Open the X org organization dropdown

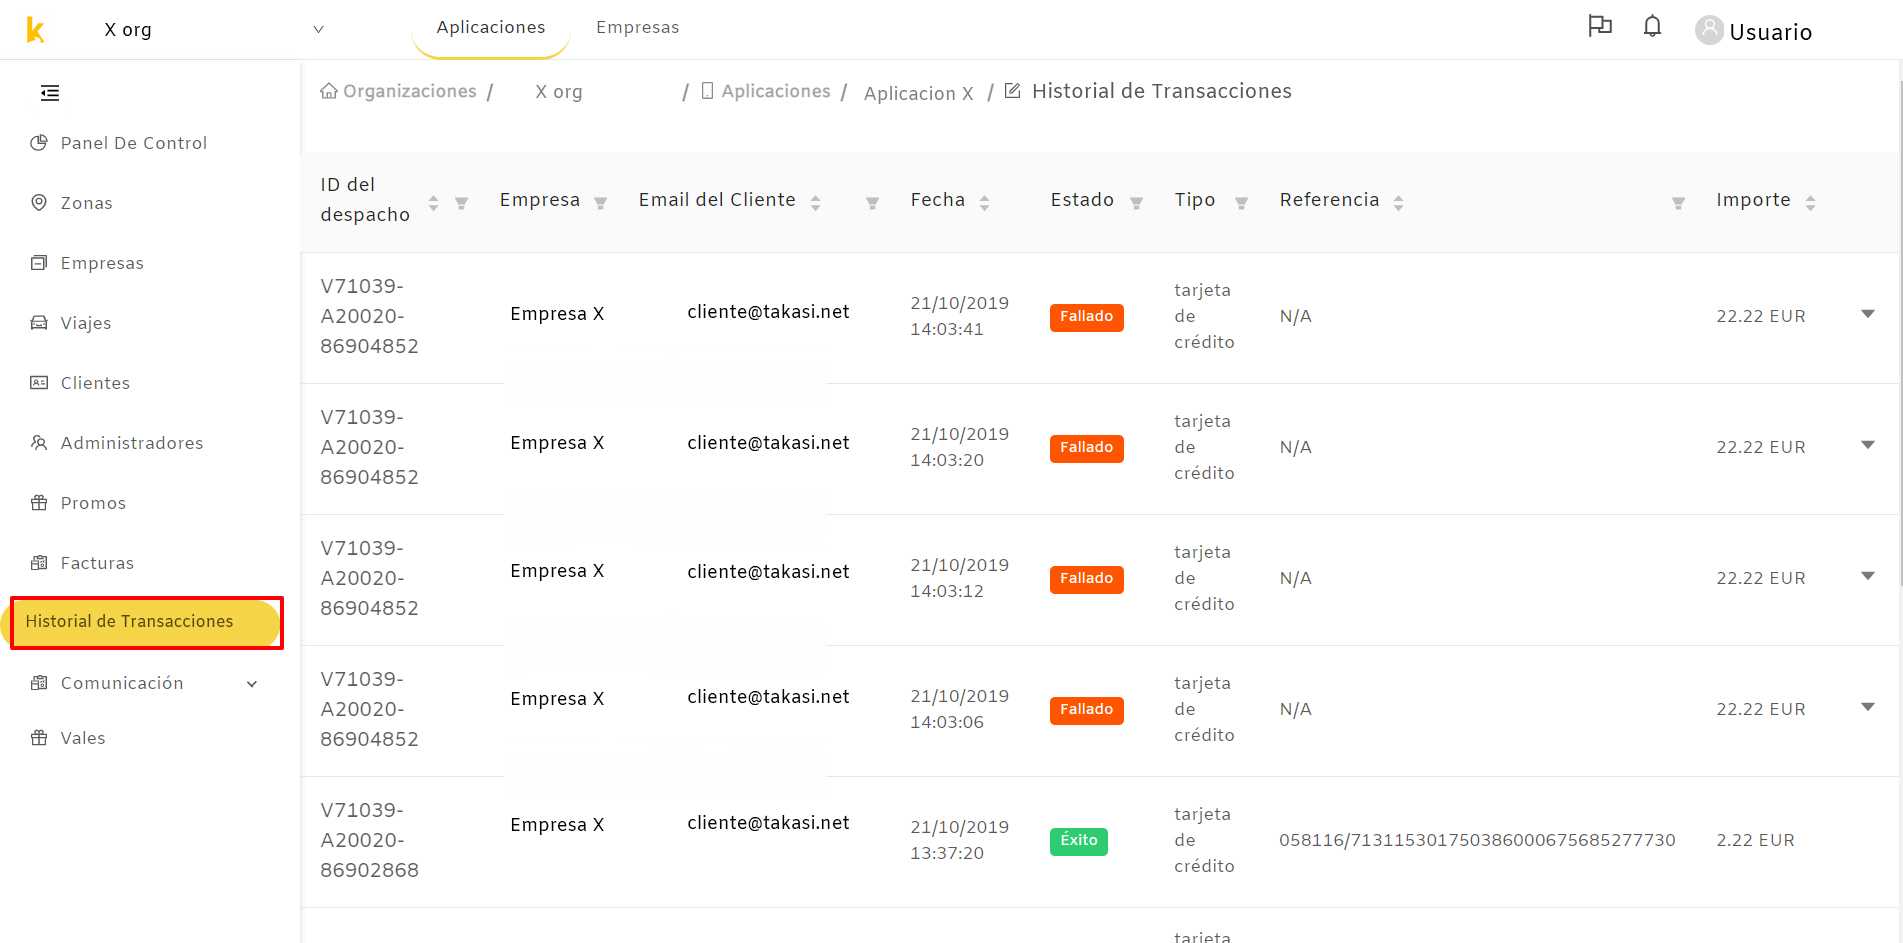click(214, 30)
